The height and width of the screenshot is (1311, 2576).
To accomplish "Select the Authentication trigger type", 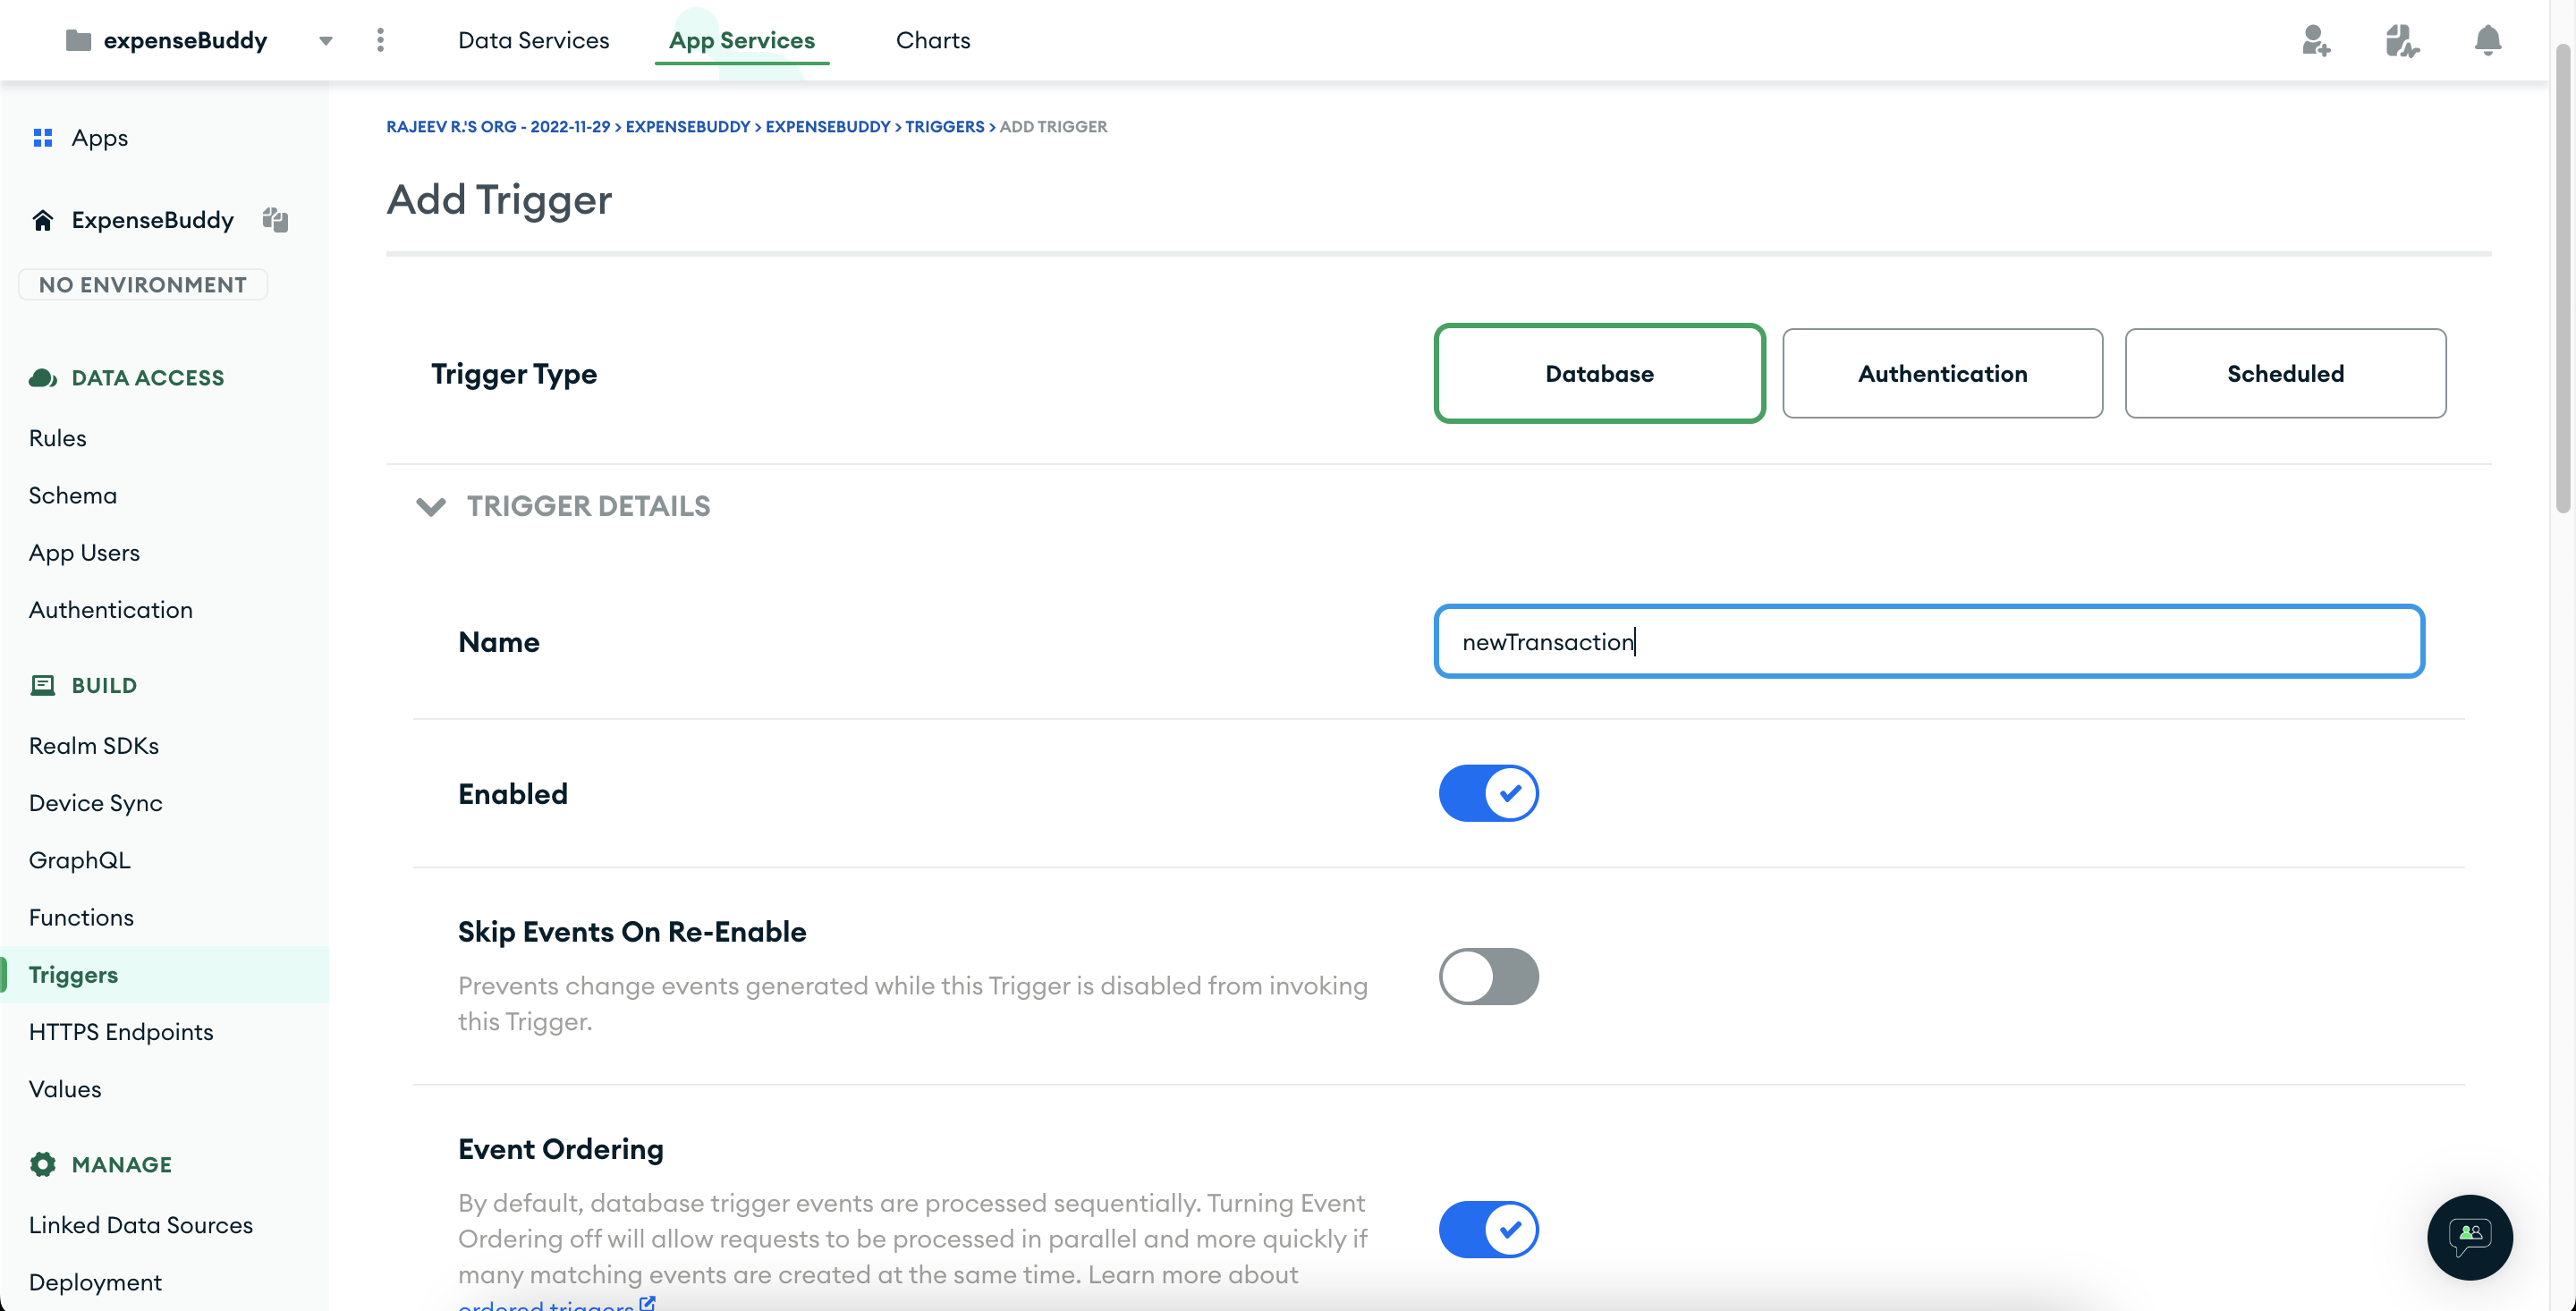I will 1942,373.
